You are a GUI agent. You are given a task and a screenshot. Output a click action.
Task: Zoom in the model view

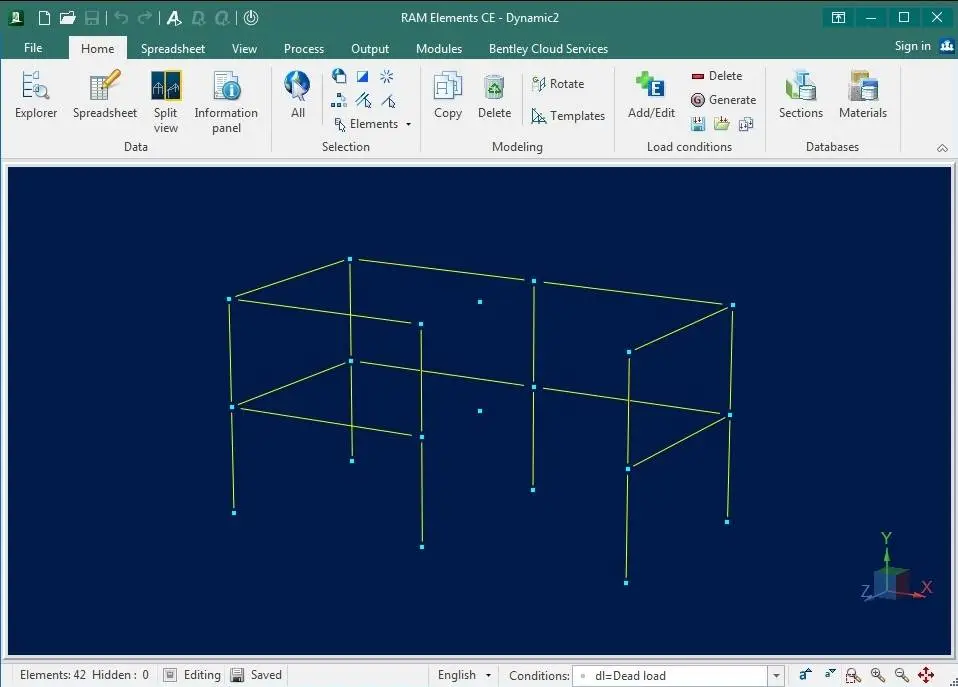878,675
